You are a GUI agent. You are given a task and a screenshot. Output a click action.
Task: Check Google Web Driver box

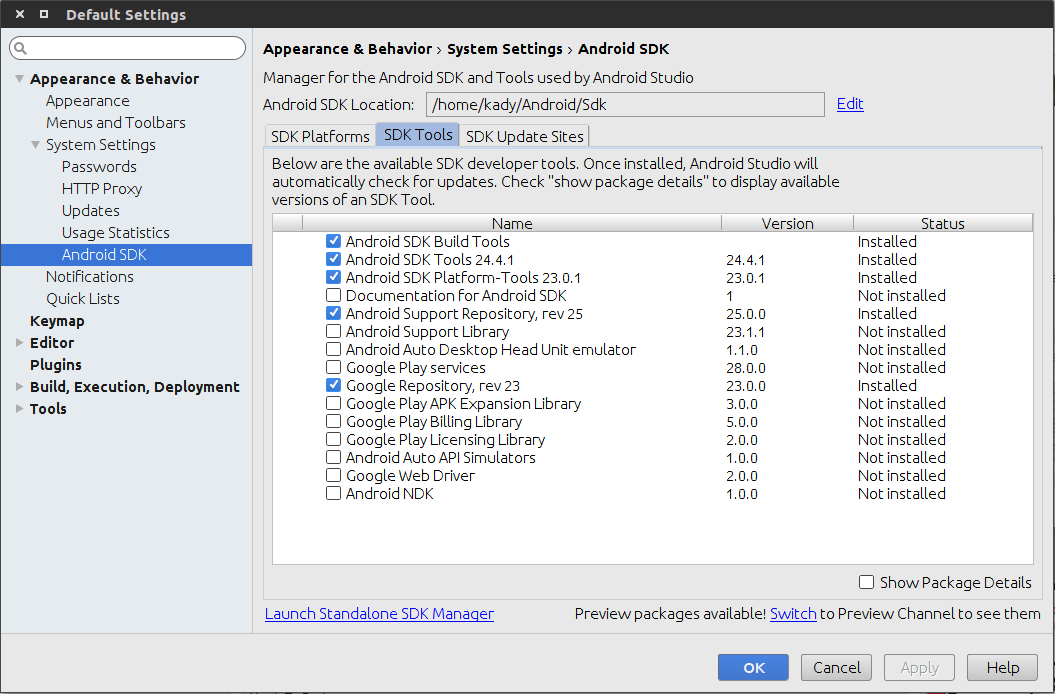click(x=333, y=475)
